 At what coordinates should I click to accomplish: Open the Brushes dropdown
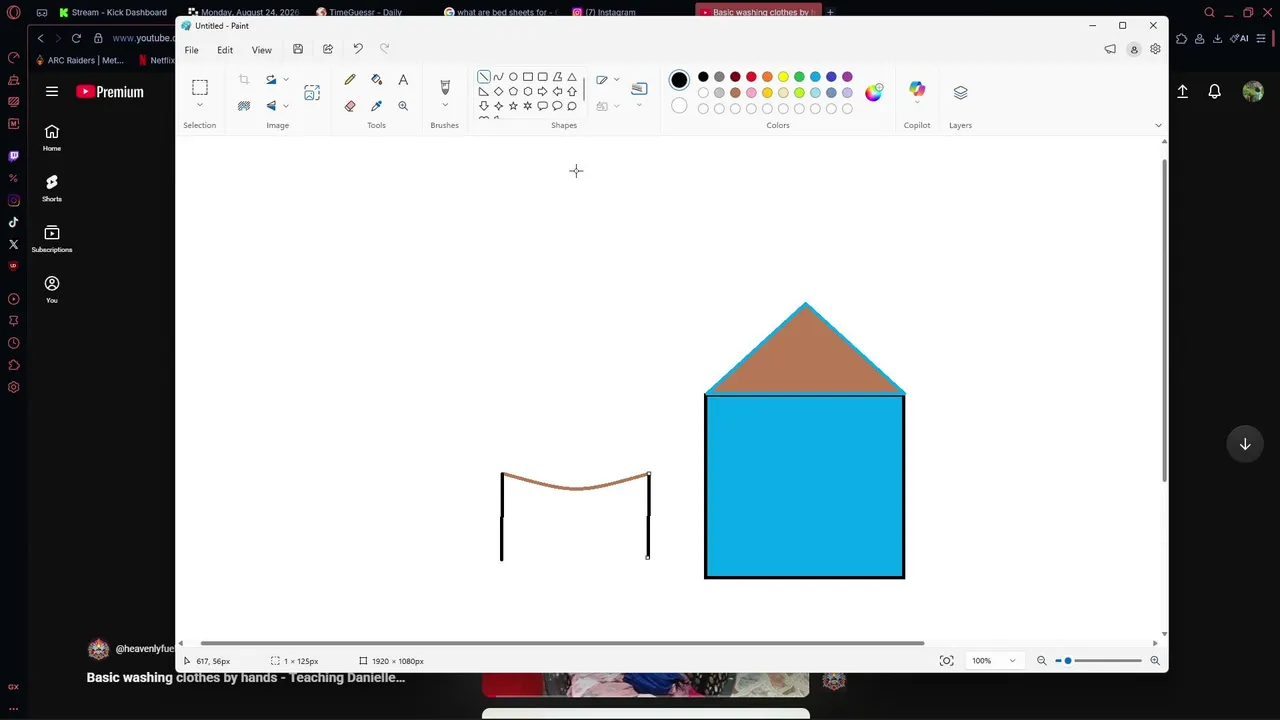445,106
